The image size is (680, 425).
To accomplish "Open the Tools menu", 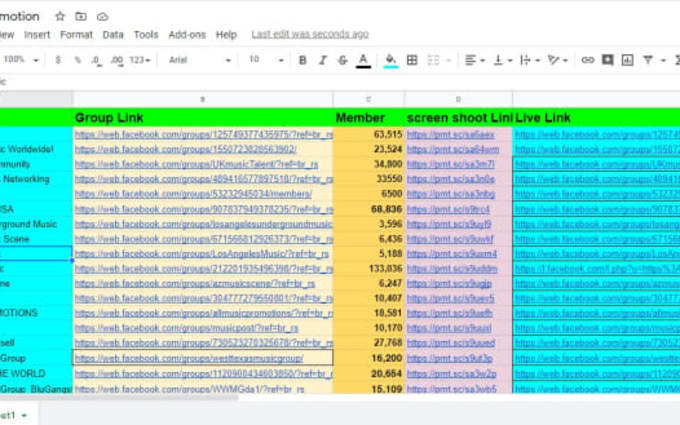I will 146,35.
